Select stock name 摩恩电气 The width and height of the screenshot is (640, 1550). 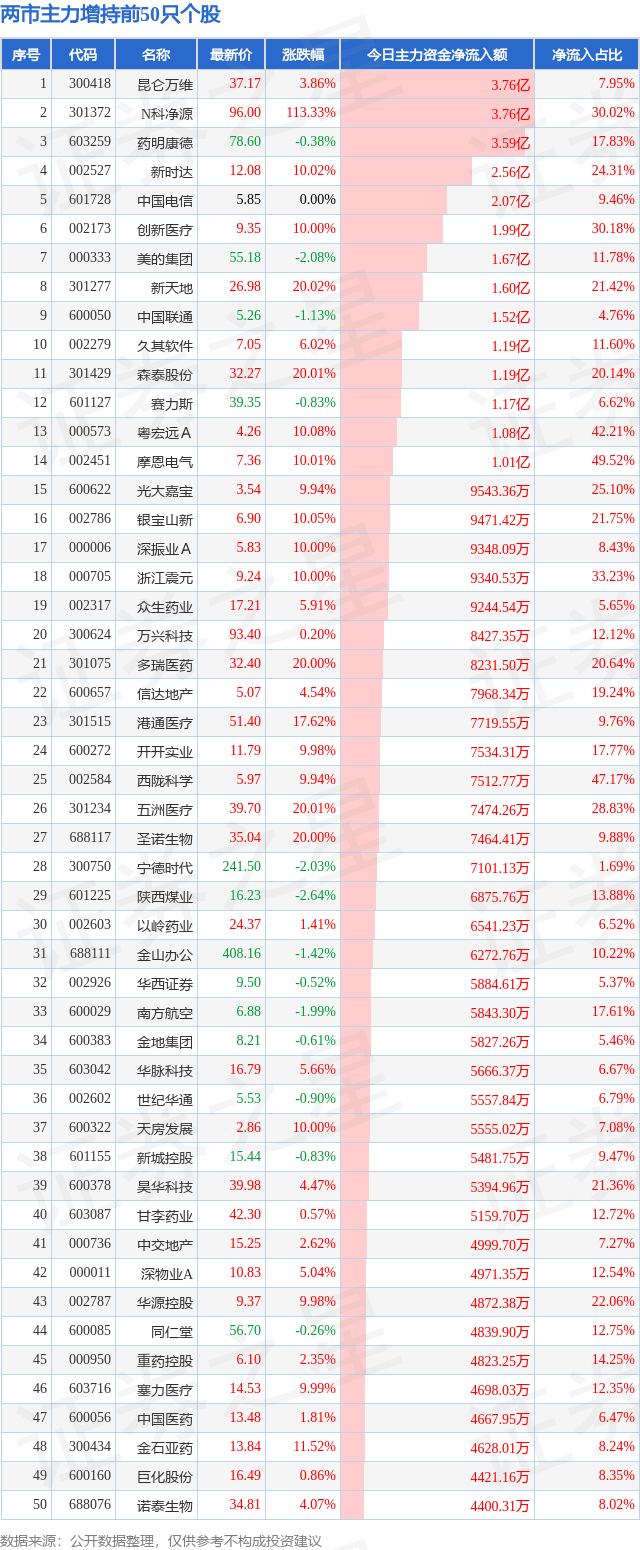165,461
